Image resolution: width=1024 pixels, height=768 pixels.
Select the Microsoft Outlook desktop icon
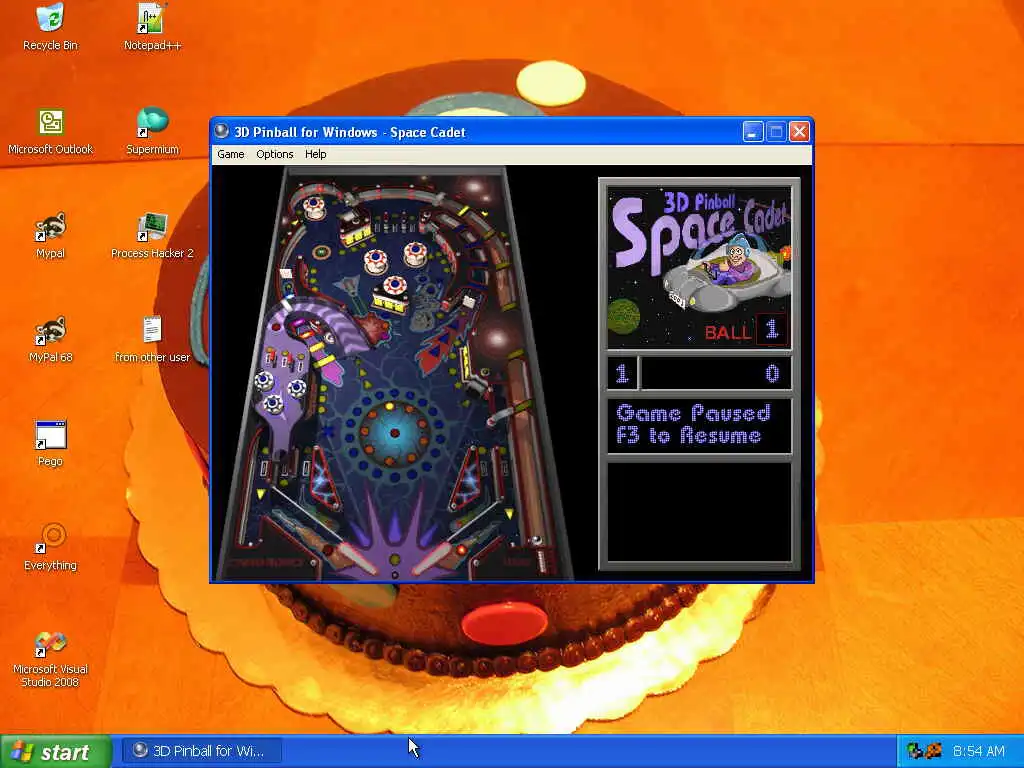tap(50, 131)
